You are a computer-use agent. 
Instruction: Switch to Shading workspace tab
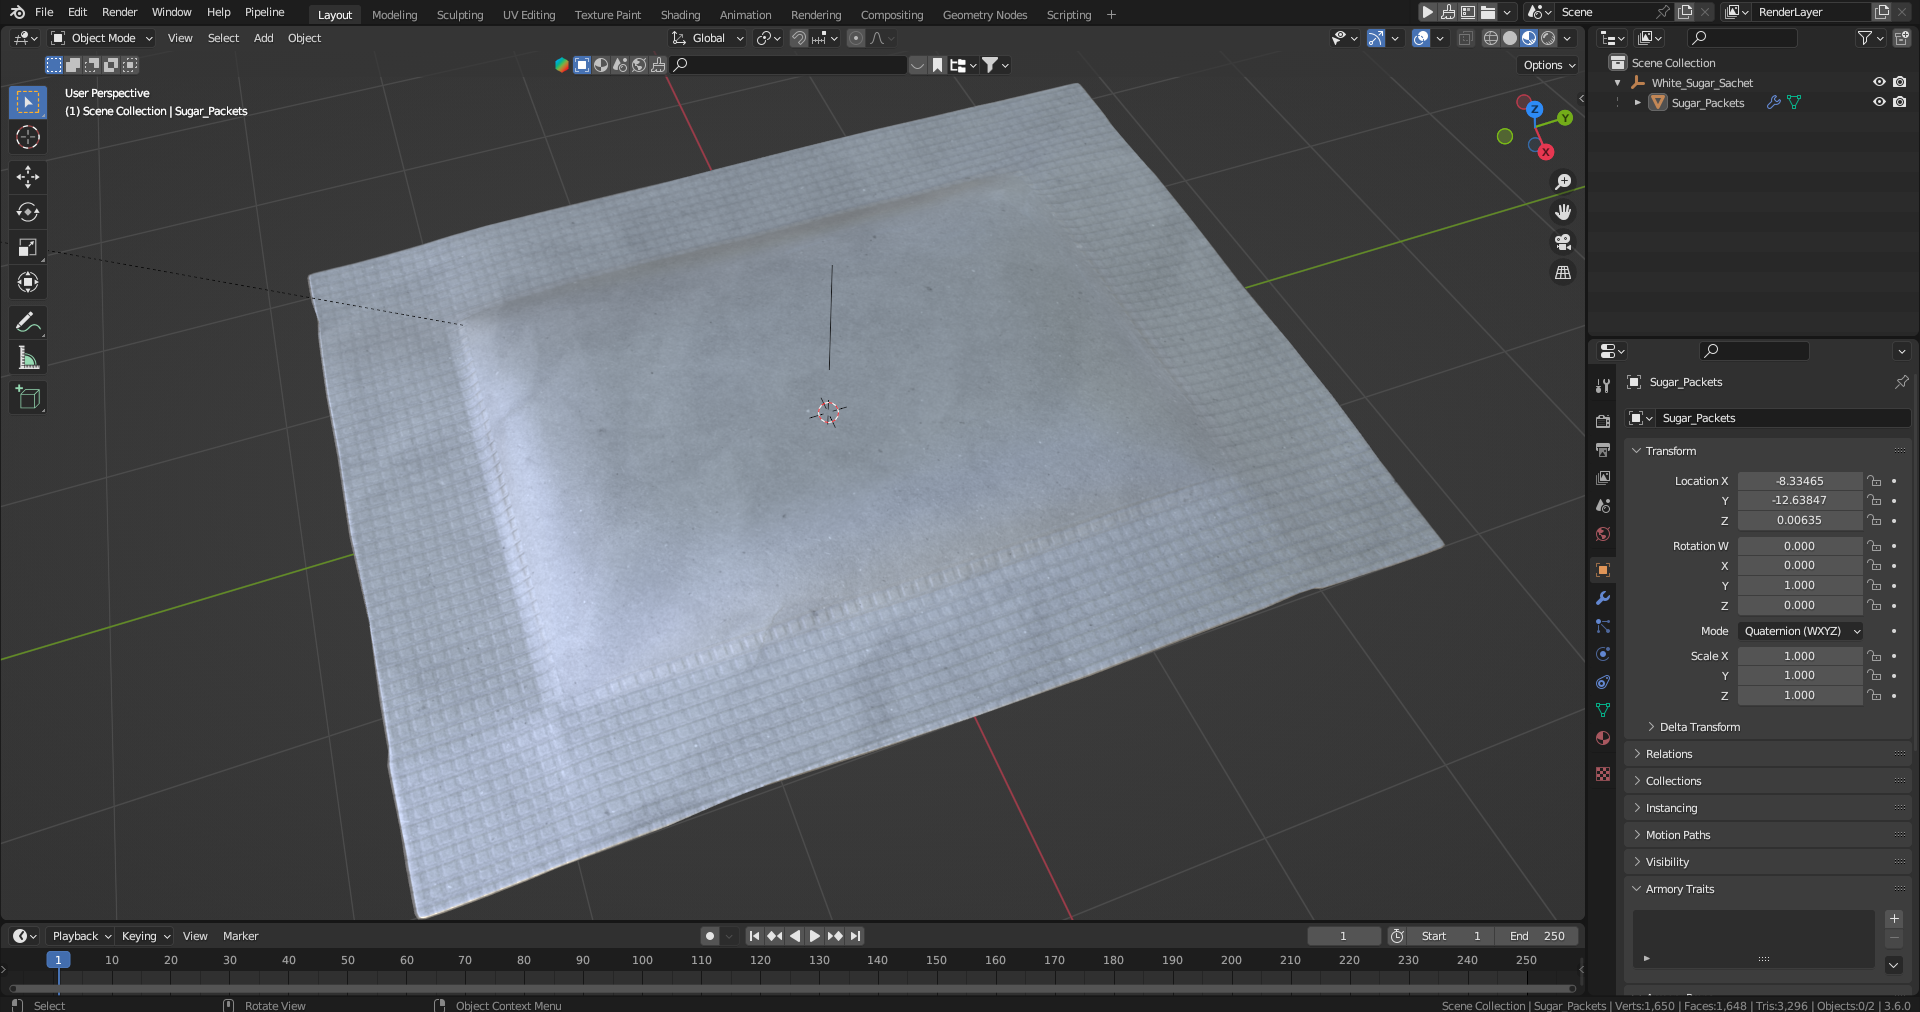pos(680,15)
